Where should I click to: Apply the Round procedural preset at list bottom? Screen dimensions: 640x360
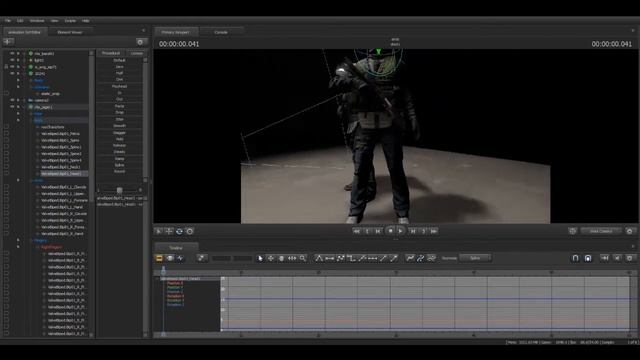[x=120, y=171]
